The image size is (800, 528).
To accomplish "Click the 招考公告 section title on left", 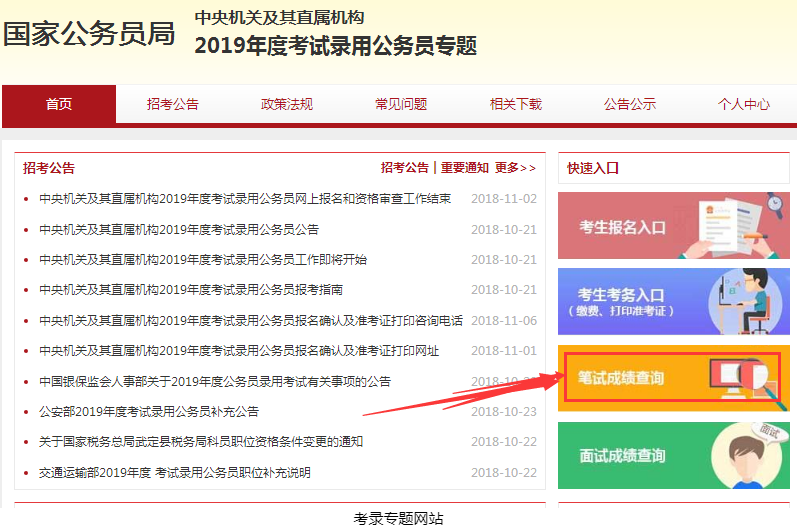I will 49,168.
